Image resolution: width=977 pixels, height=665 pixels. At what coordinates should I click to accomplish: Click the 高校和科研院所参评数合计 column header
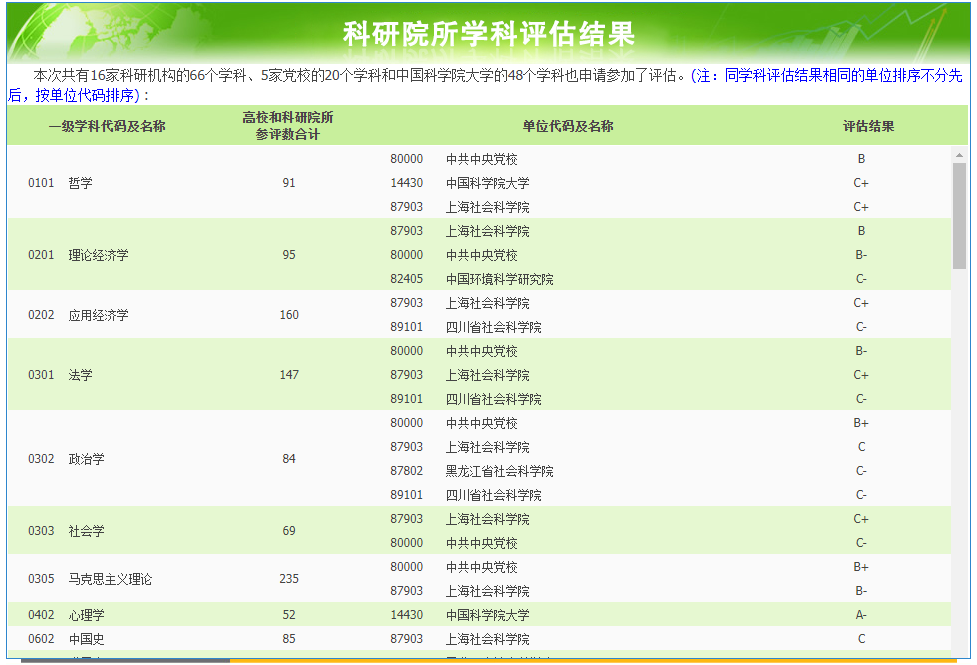coord(288,126)
